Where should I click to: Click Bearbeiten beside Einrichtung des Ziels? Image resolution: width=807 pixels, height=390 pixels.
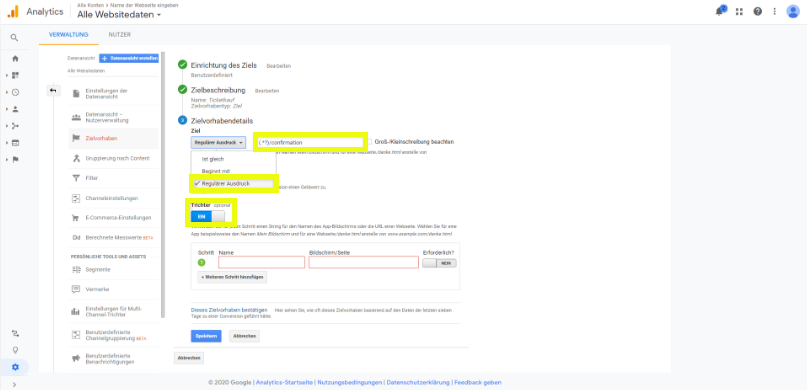[278, 66]
